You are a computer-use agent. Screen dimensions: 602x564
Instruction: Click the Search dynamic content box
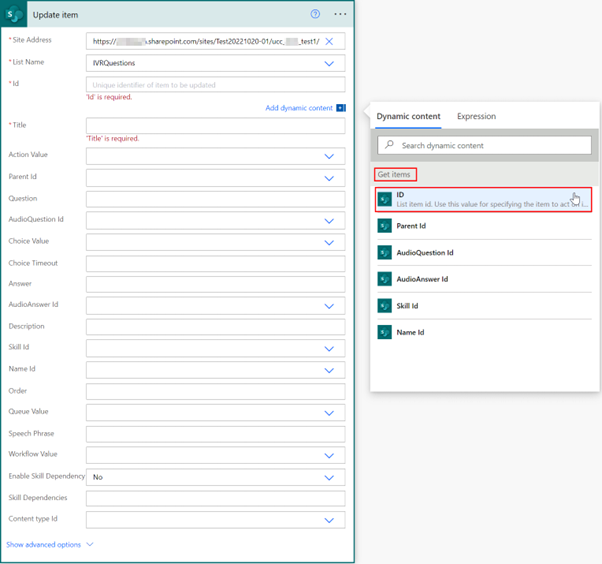coord(484,145)
